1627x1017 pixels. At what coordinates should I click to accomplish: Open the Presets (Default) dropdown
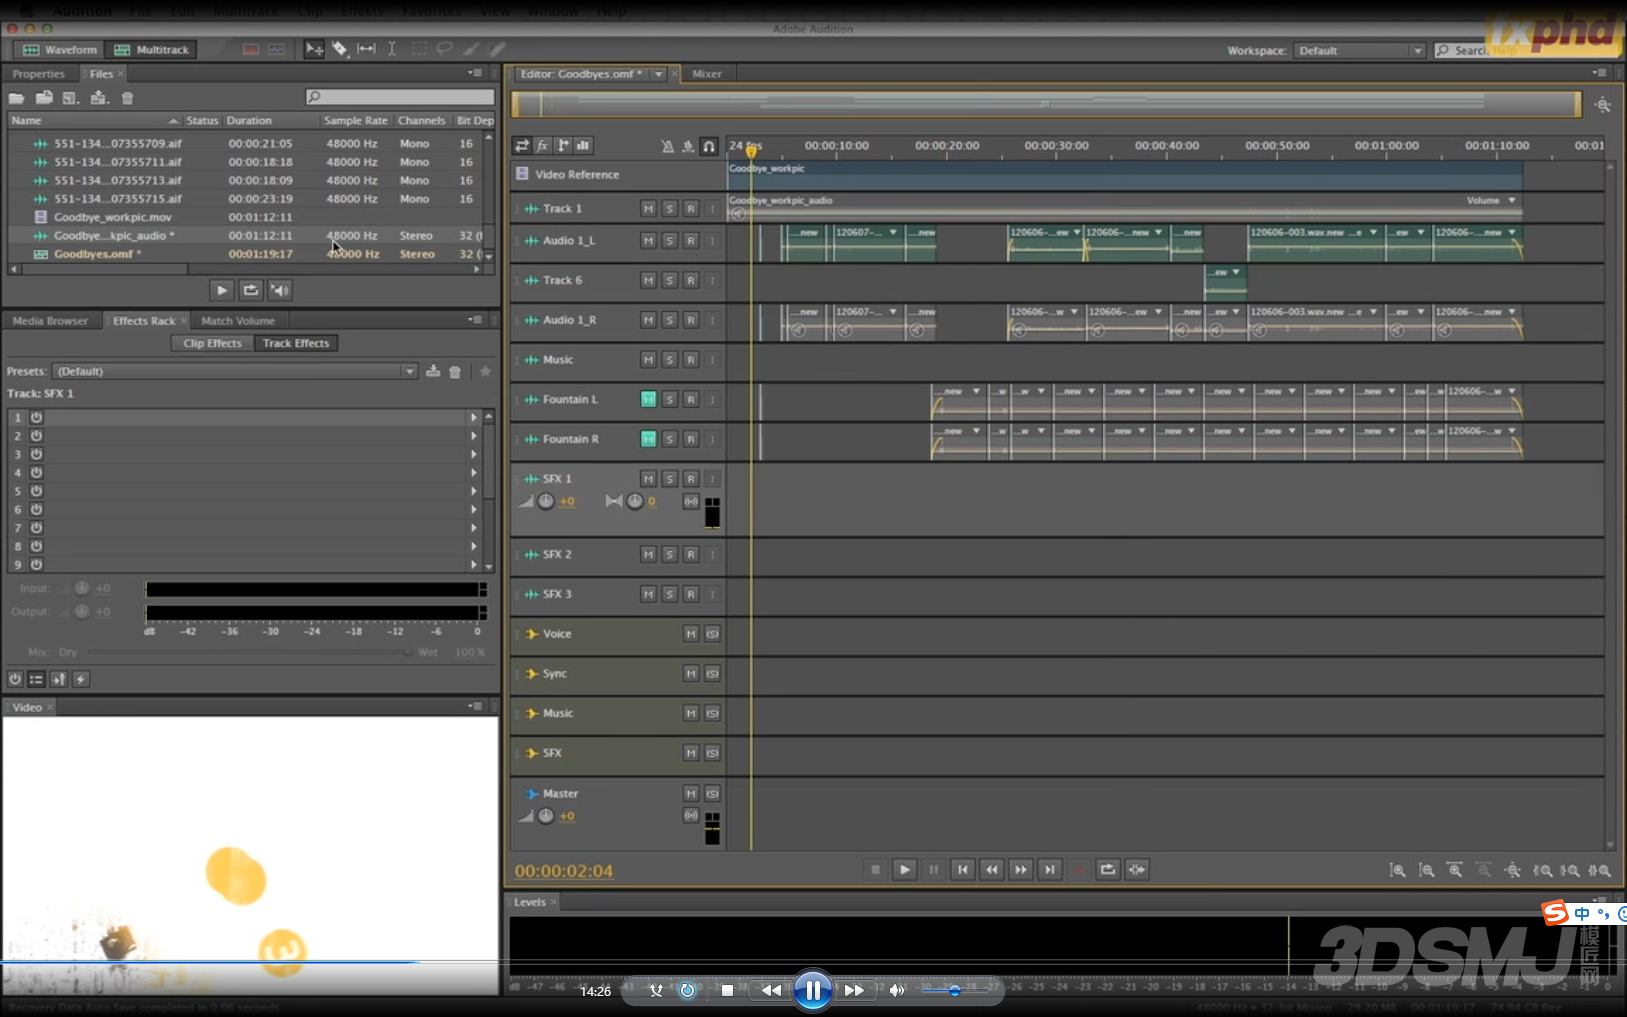point(235,371)
